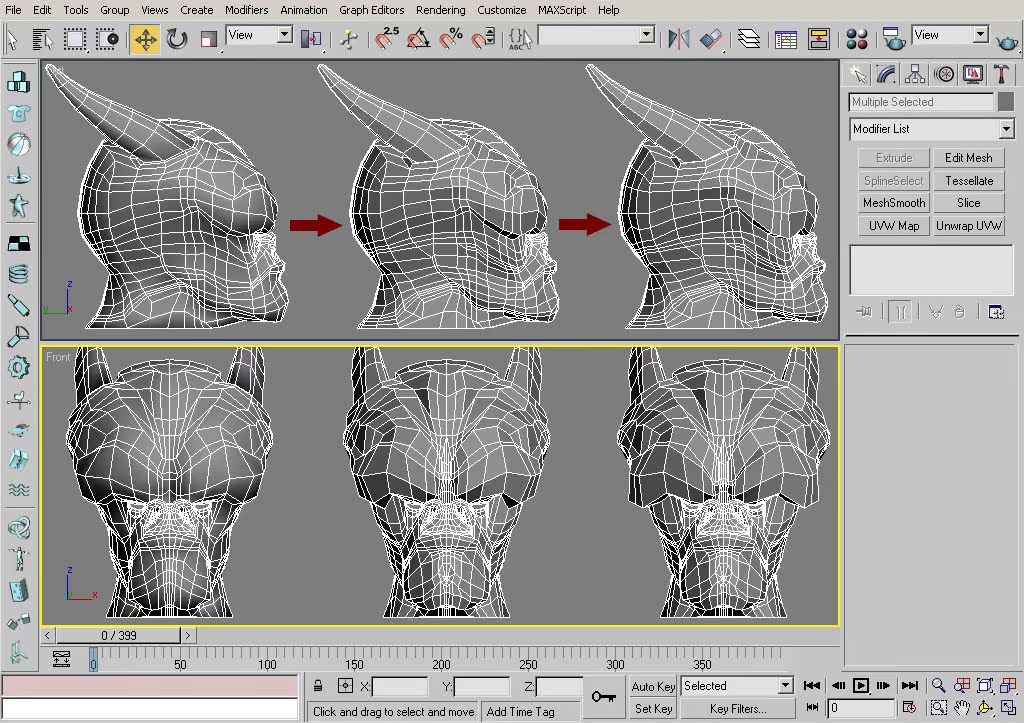Open Schematic View icon
1024x723 pixels.
(818, 39)
